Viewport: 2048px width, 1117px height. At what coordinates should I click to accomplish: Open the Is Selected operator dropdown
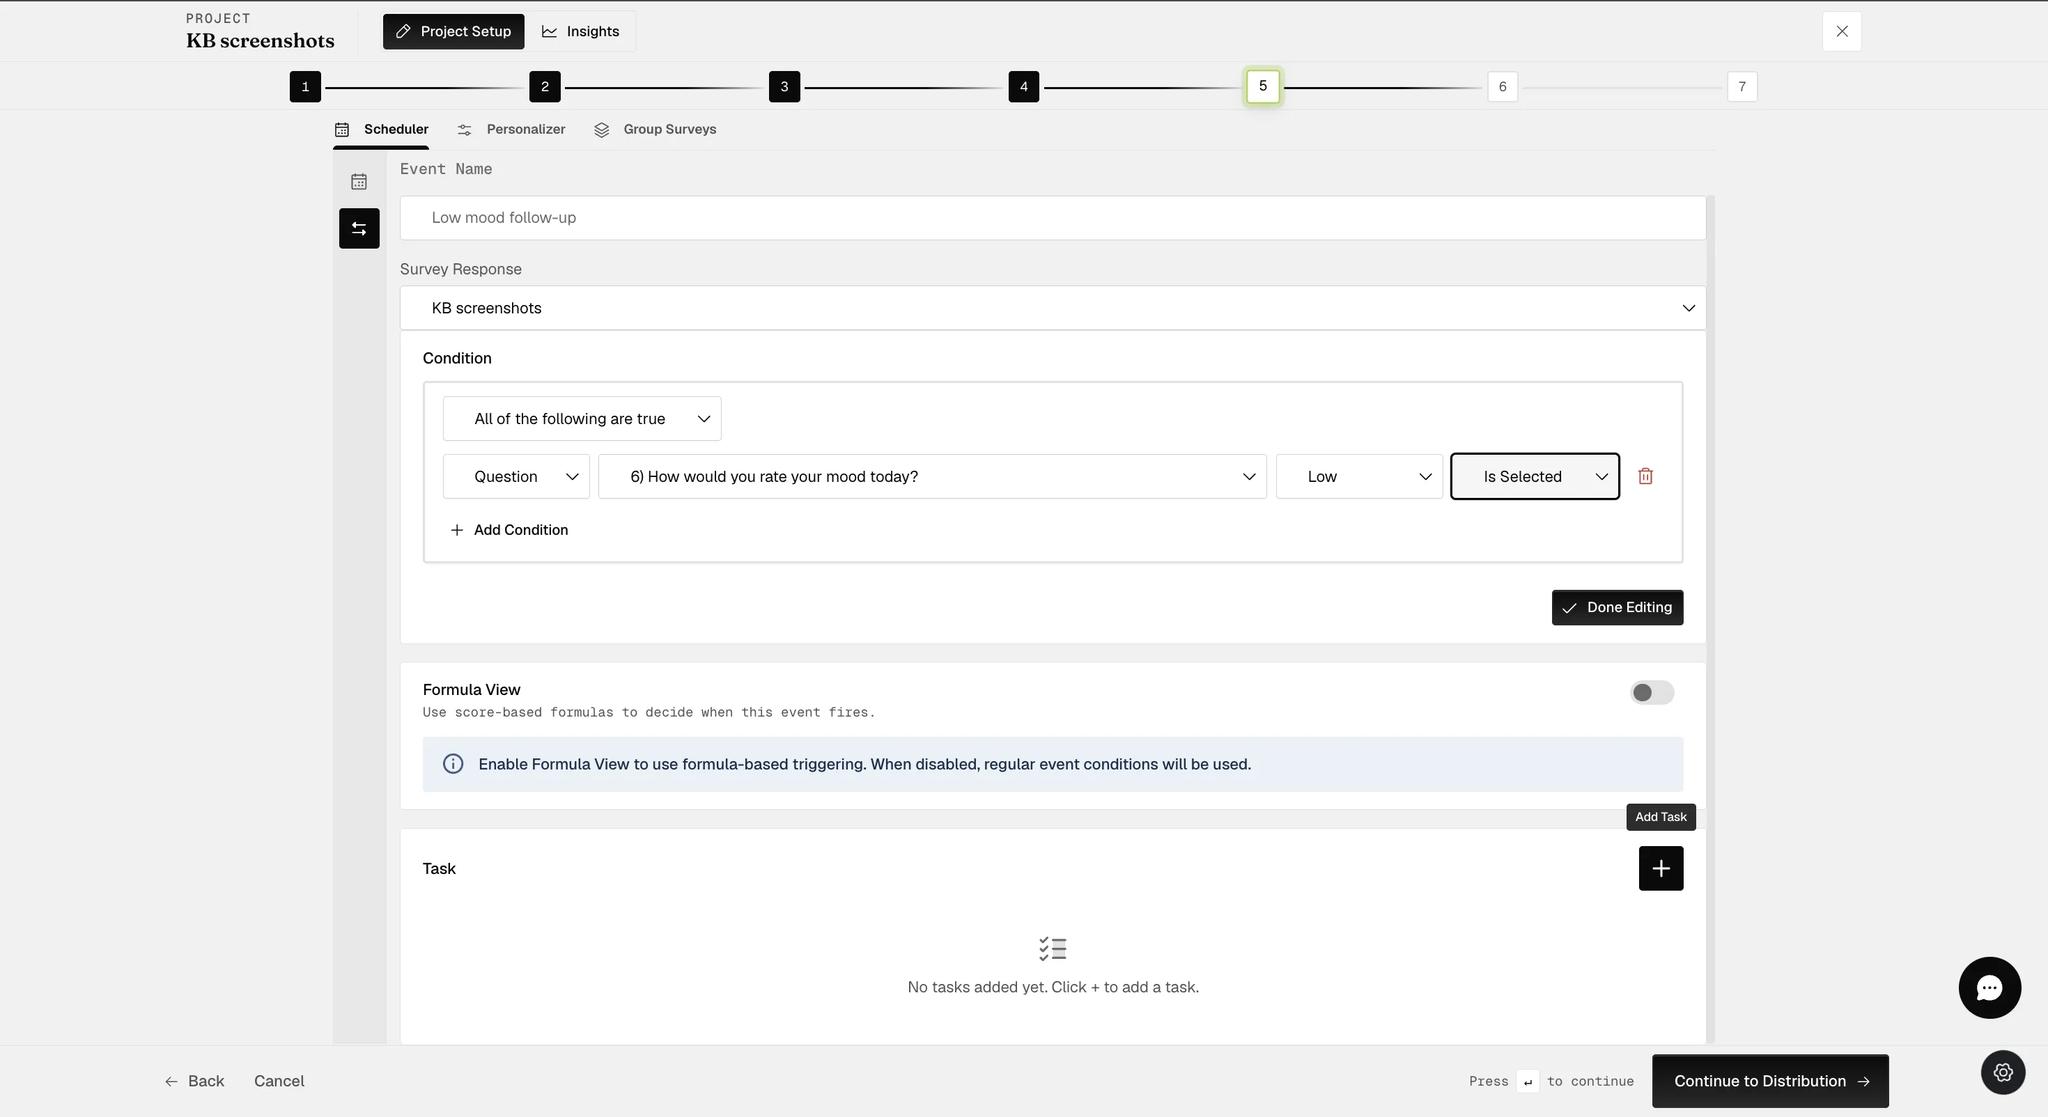click(x=1535, y=477)
